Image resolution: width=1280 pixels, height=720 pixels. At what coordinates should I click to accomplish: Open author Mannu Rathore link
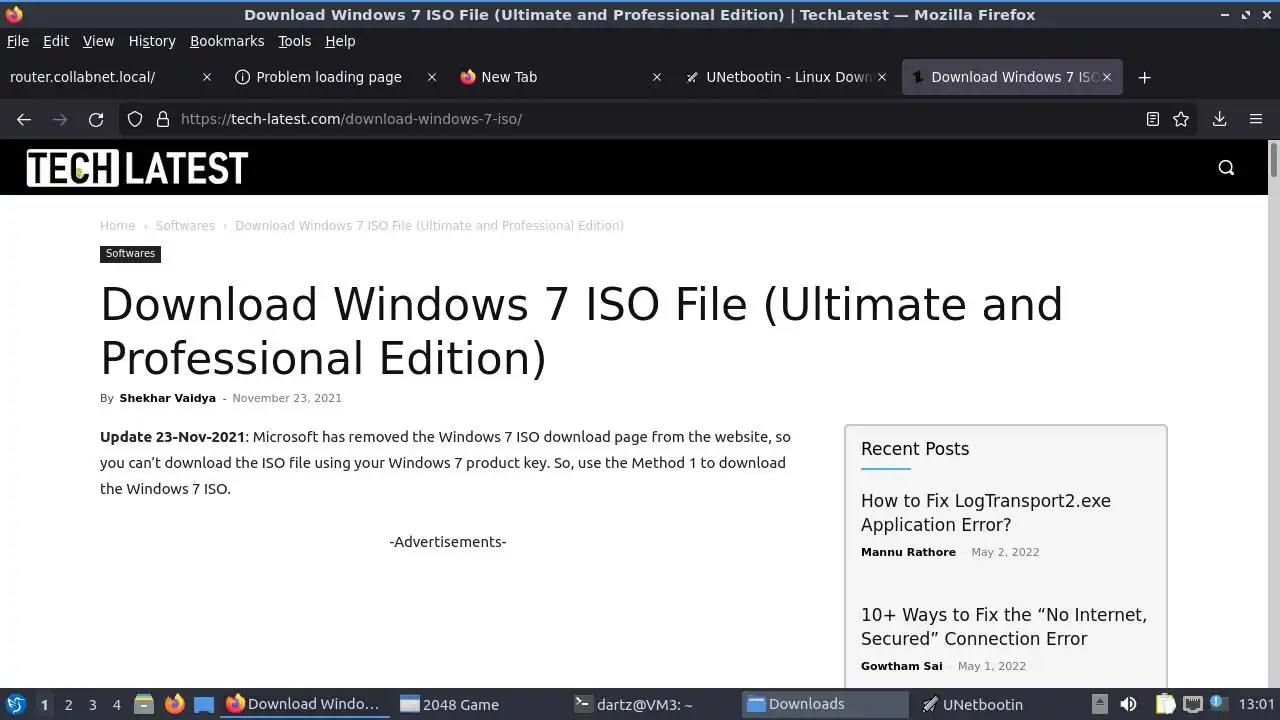pos(908,552)
